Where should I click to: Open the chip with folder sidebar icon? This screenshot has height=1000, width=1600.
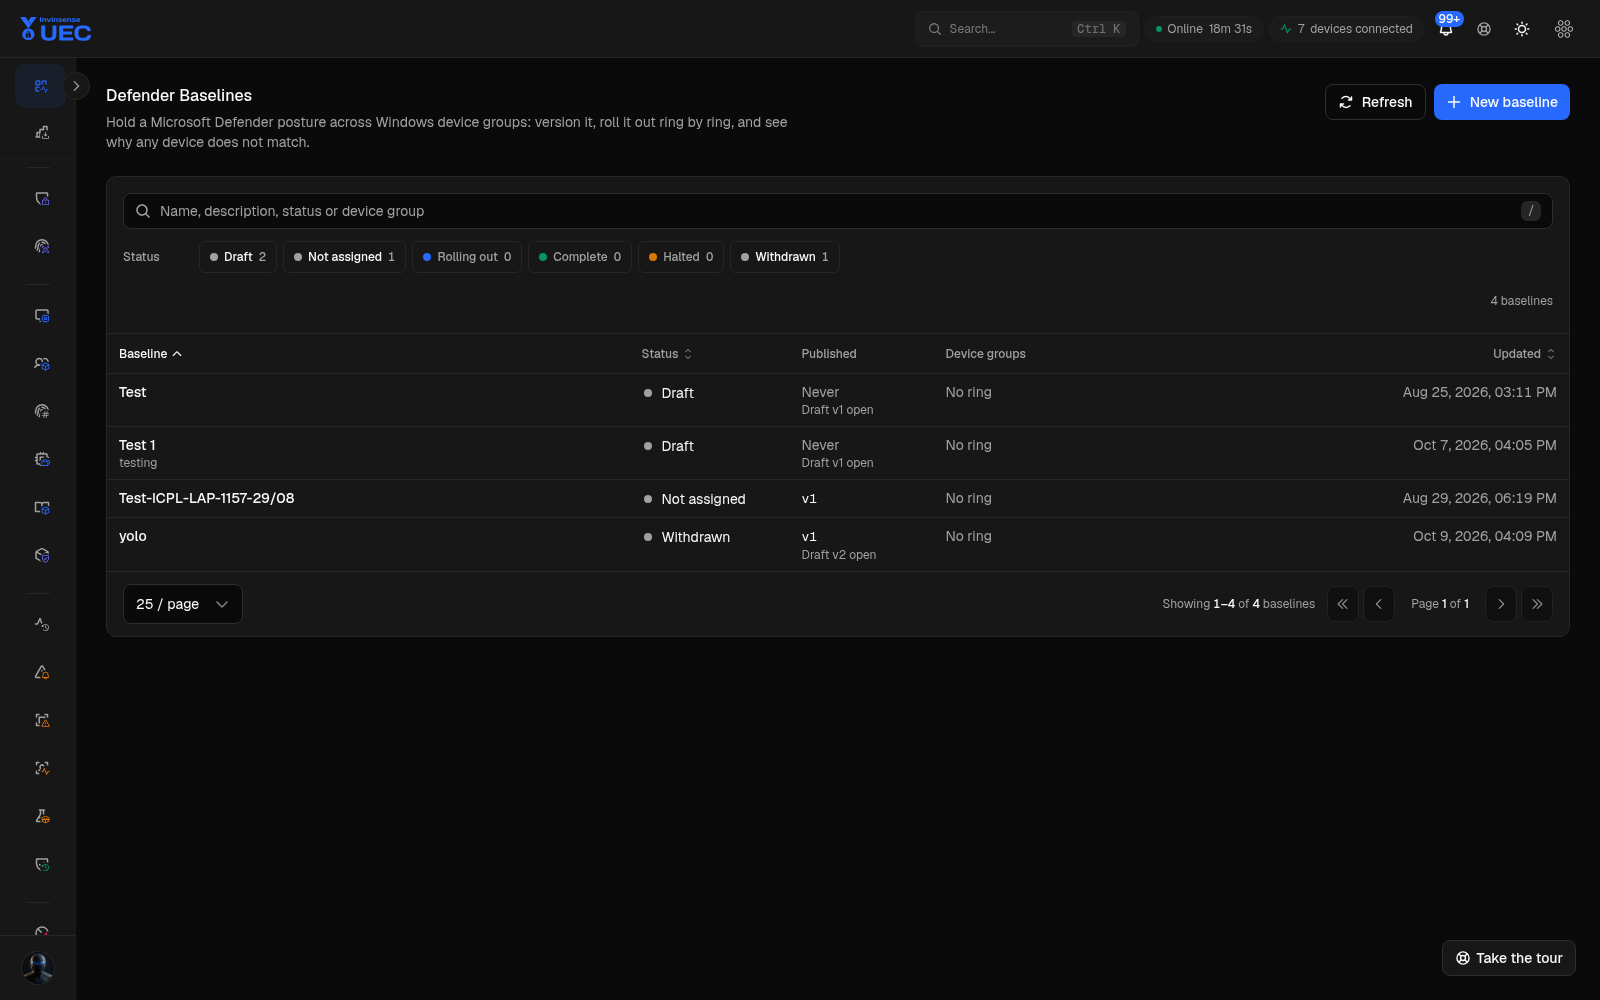pyautogui.click(x=42, y=459)
